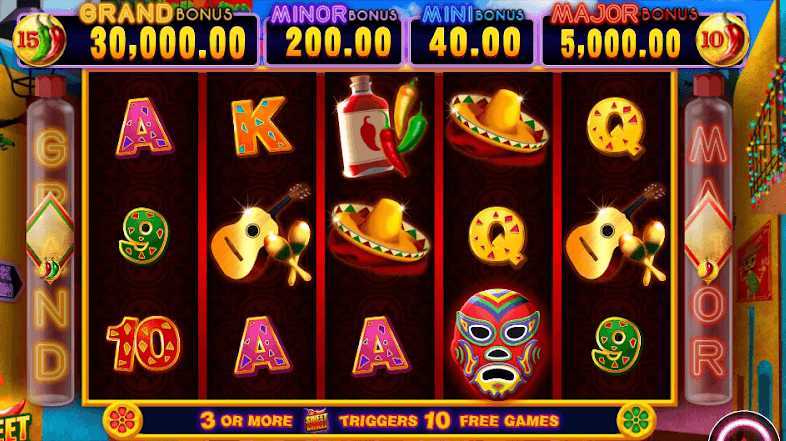Click the 10 chili pepper coin
This screenshot has width=786, height=441.
[x=722, y=40]
